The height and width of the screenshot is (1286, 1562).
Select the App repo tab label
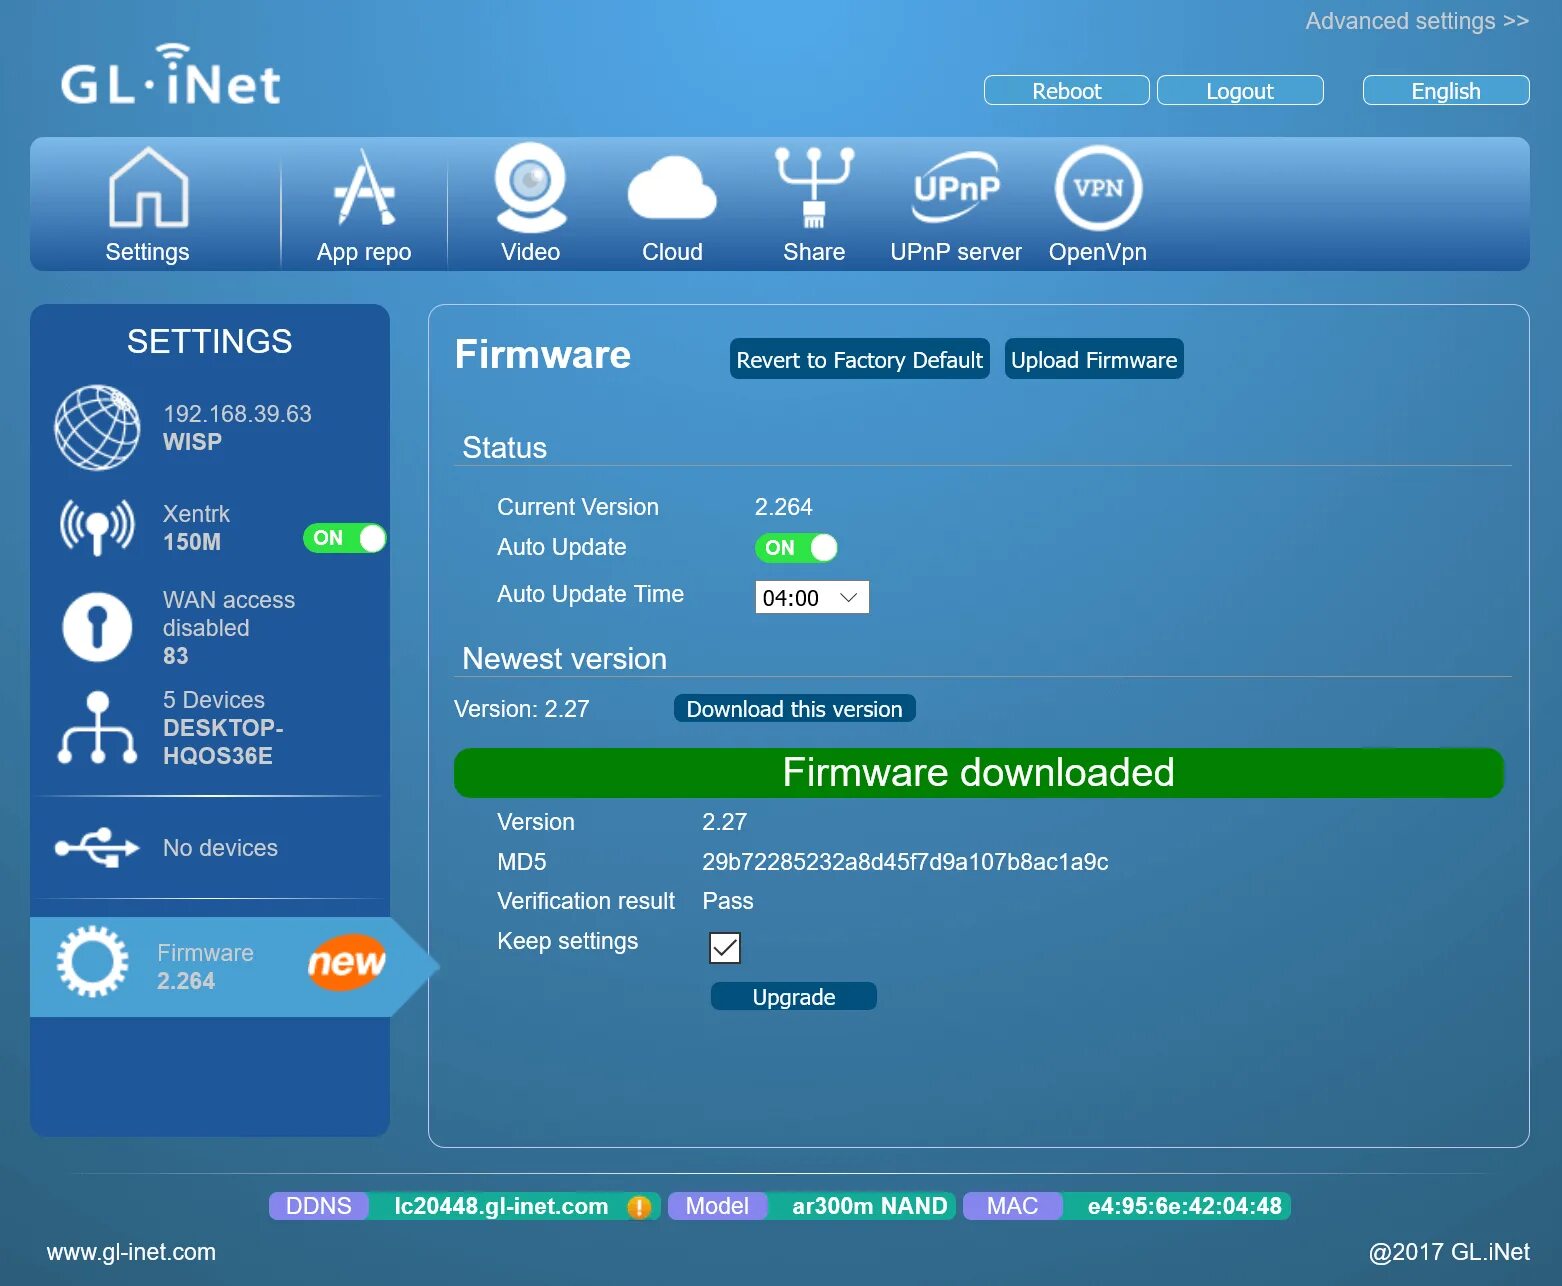coord(364,252)
